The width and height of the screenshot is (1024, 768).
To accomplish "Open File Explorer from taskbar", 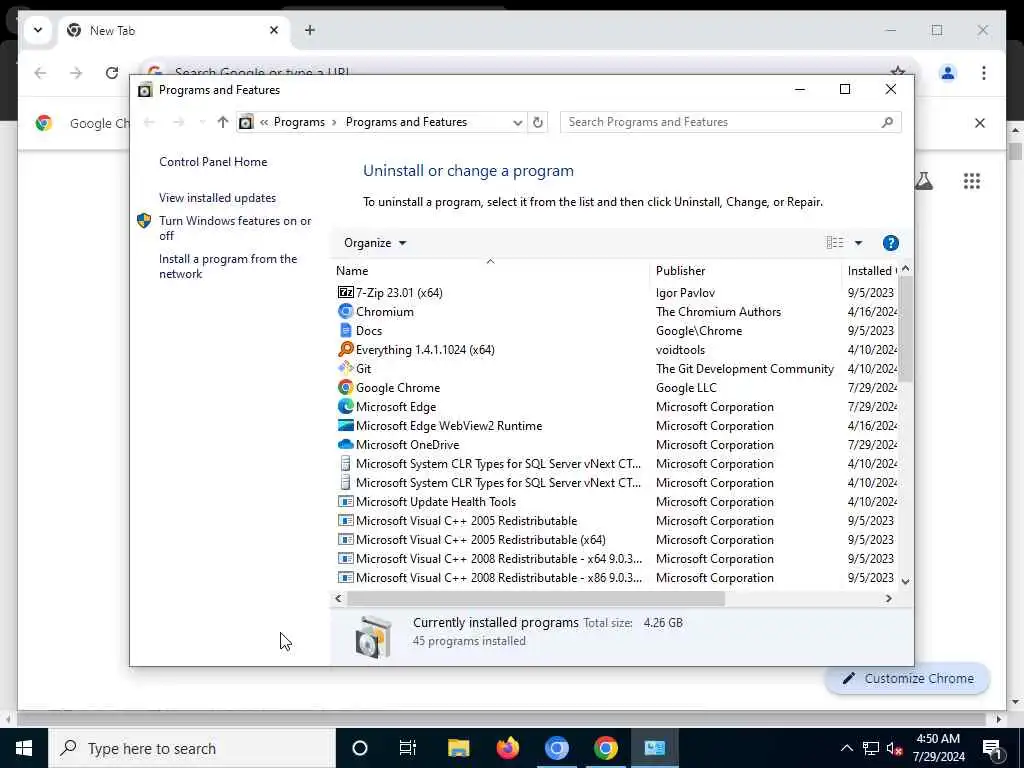I will point(458,748).
